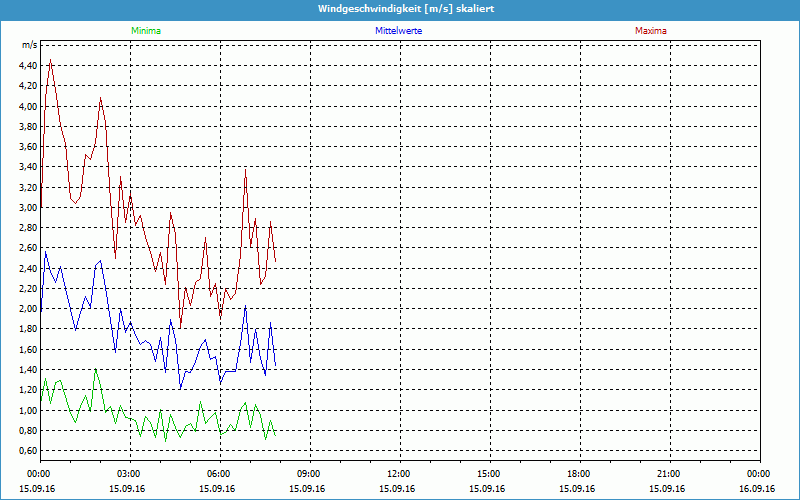The image size is (800, 500).
Task: Click the red Maxima peak near 07:00
Action: [x=245, y=171]
